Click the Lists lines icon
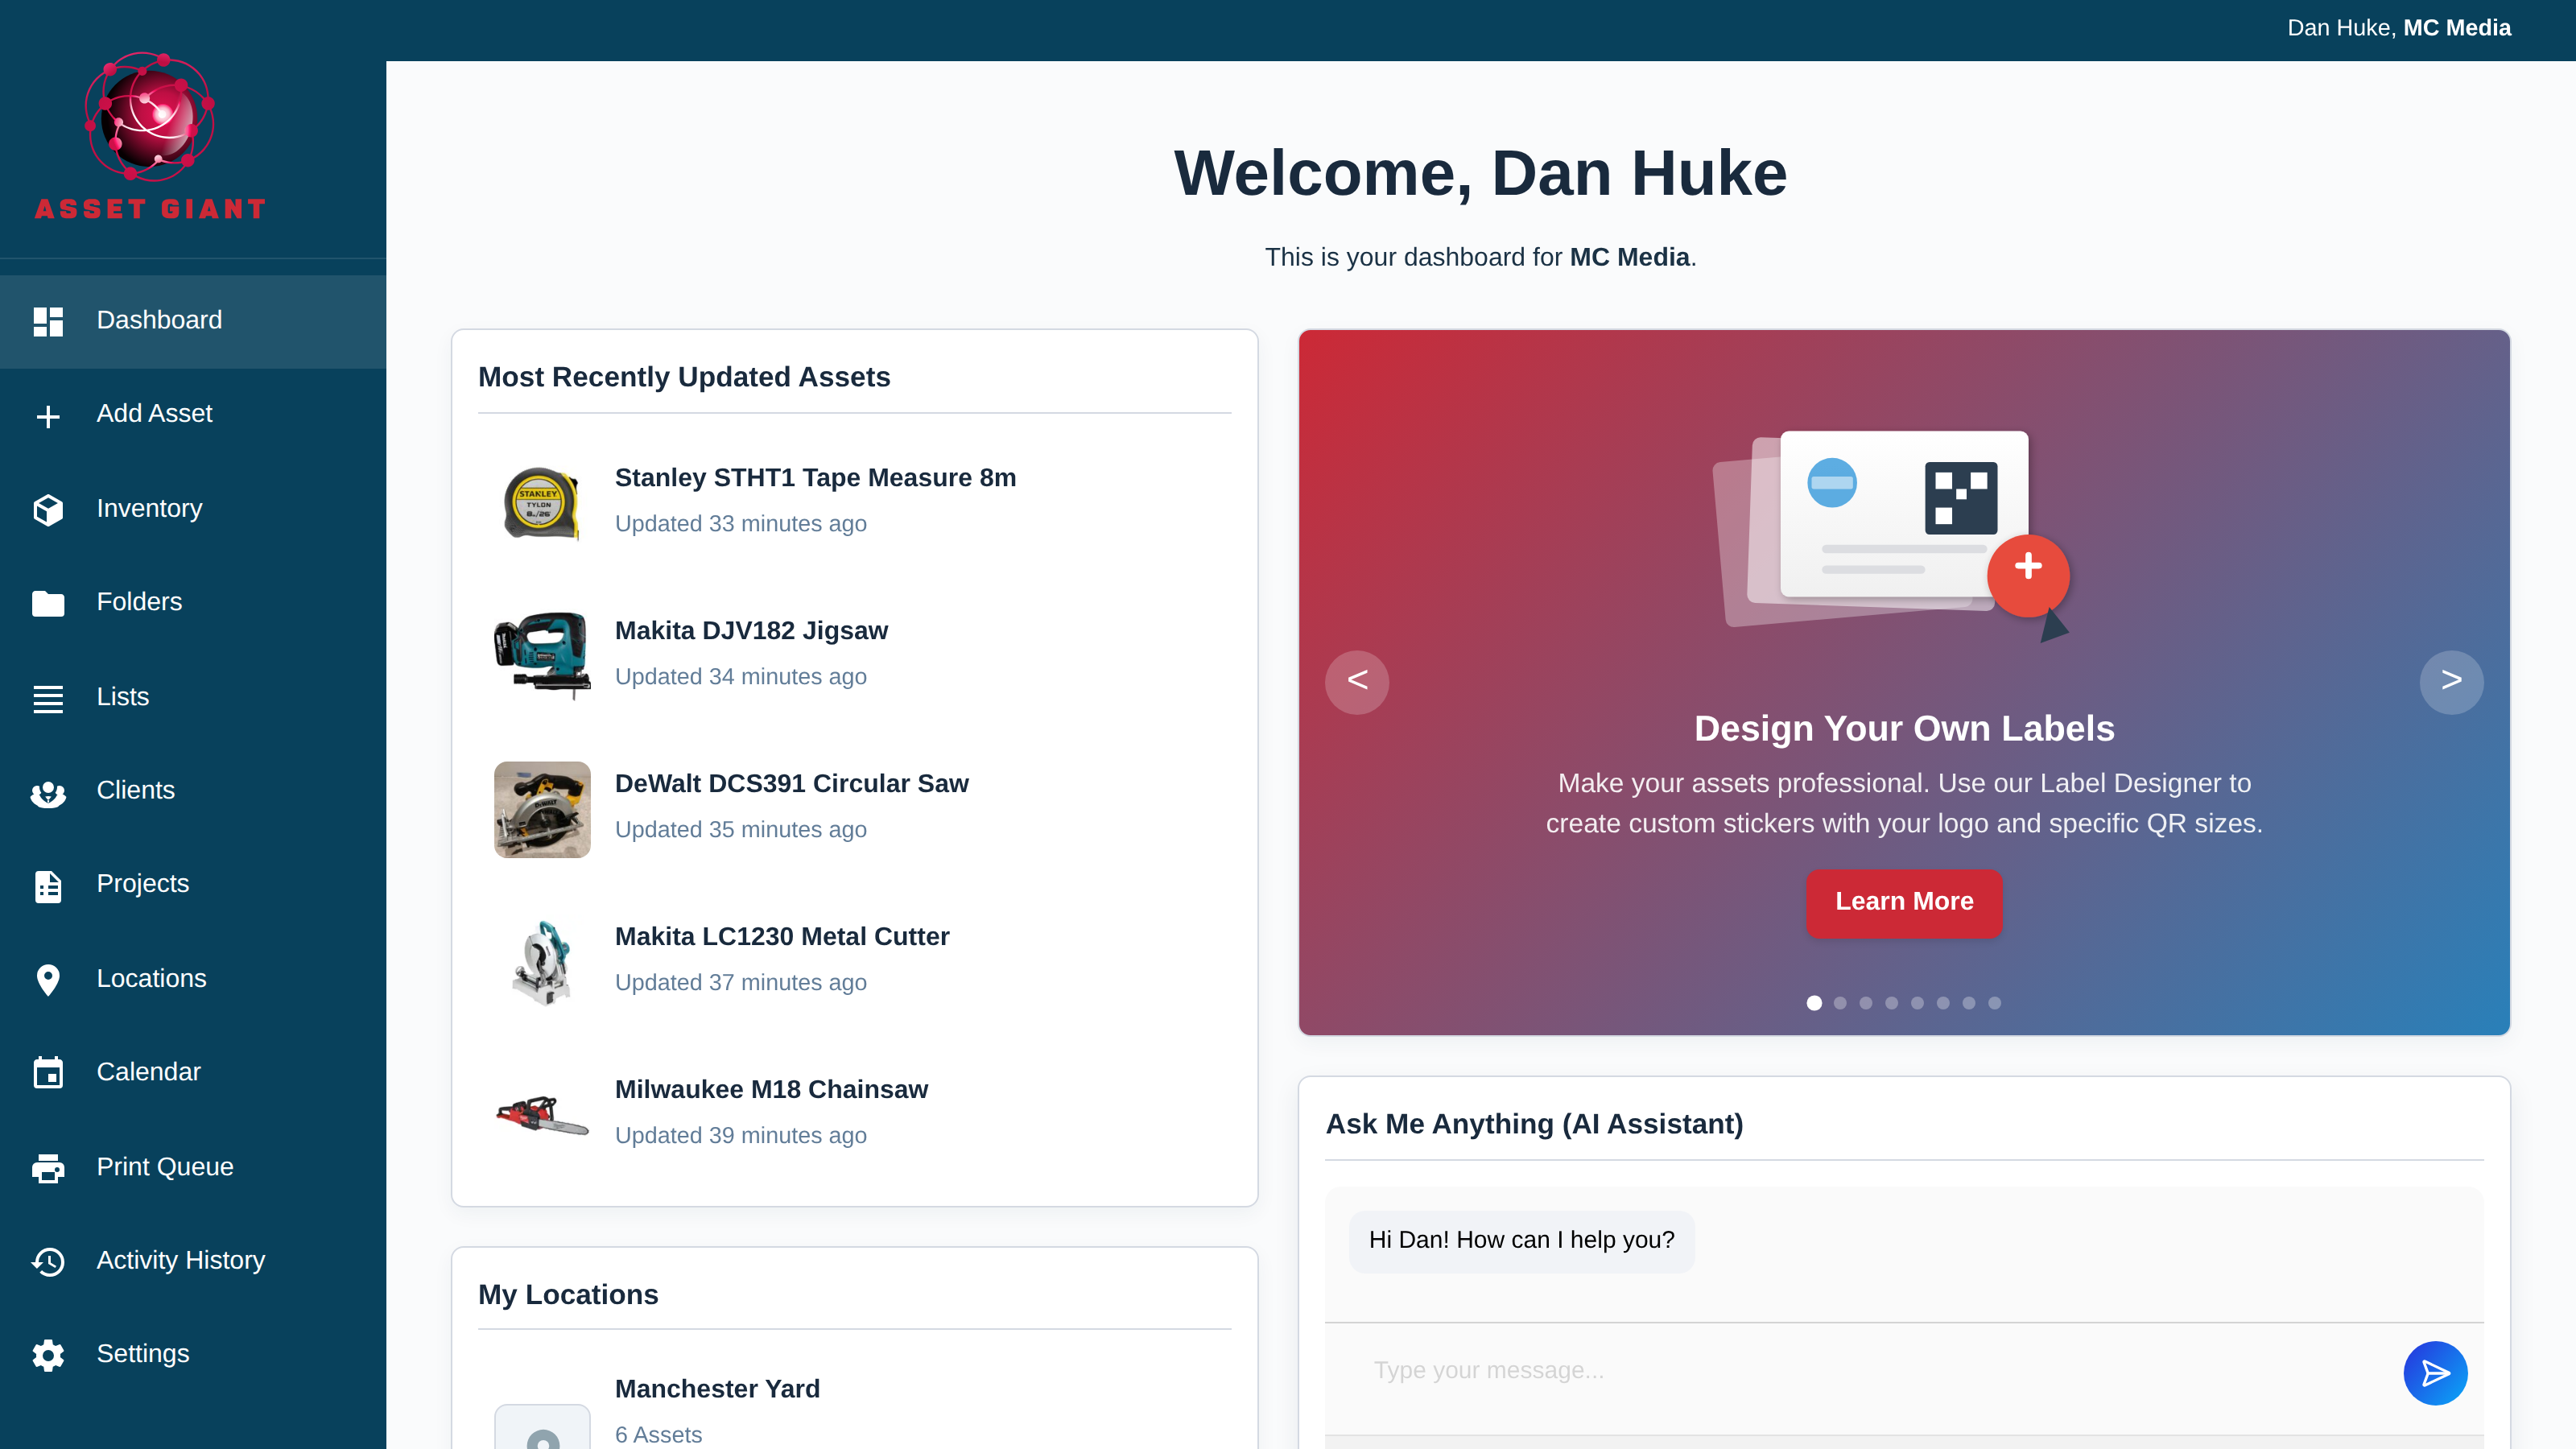This screenshot has width=2576, height=1449. [48, 698]
